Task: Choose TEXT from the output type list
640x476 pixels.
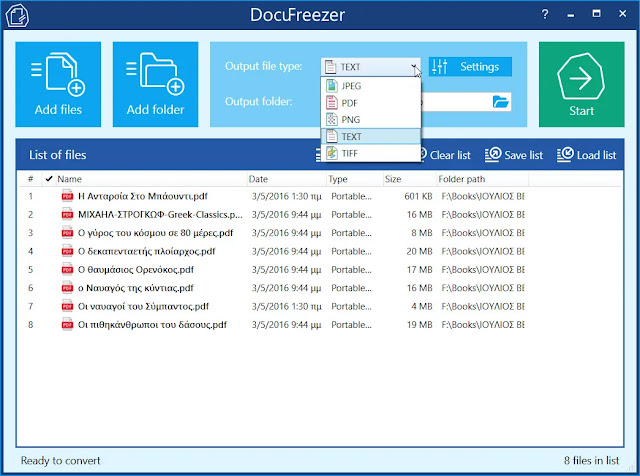Action: (371, 136)
